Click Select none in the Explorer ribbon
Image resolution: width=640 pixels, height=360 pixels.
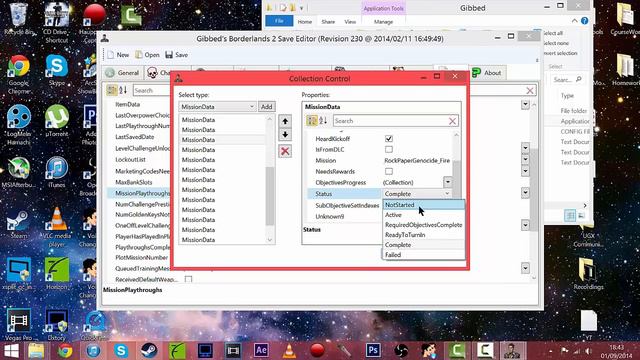[x=556, y=43]
